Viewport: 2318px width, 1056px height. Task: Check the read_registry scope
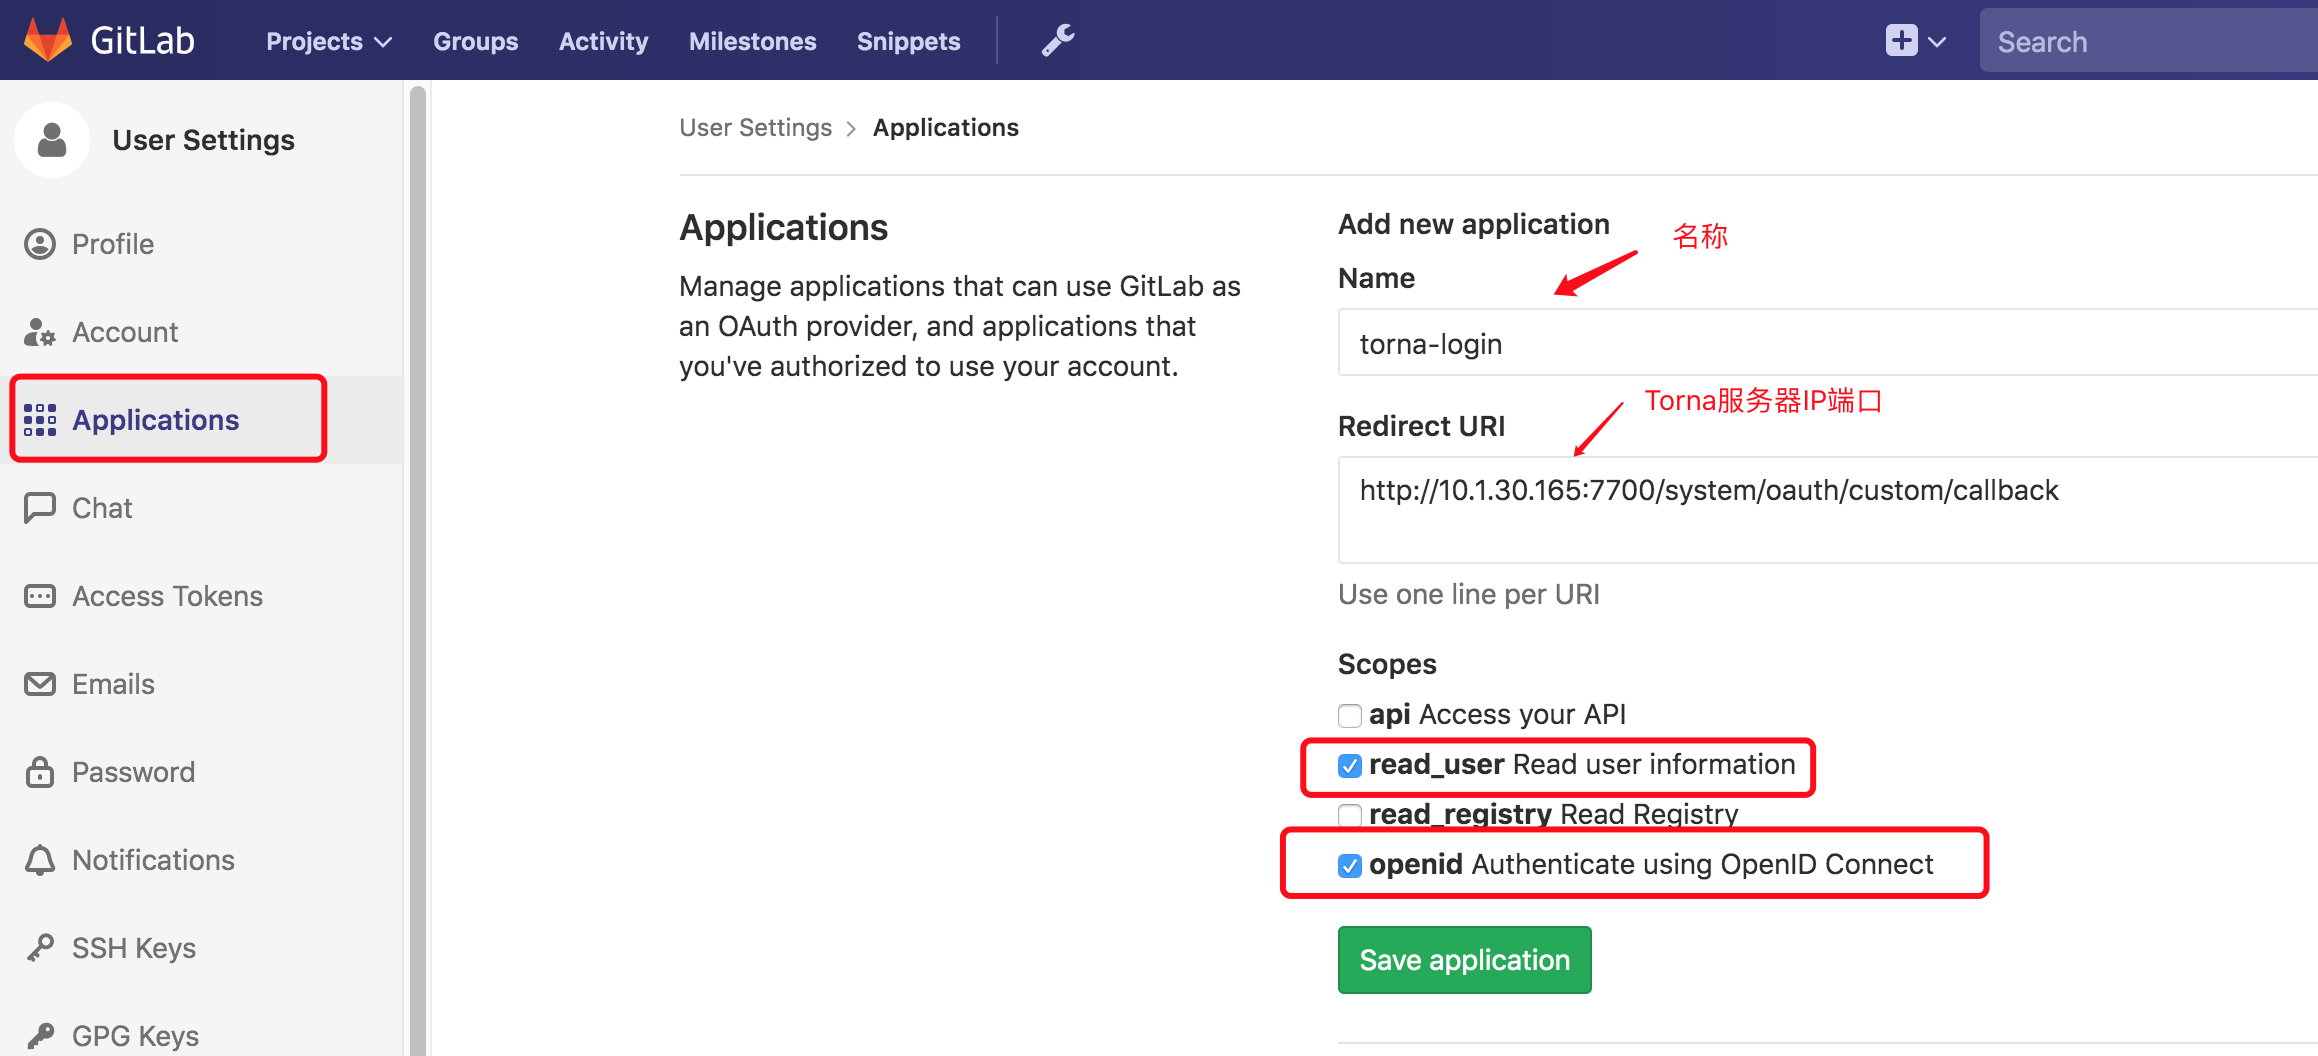1350,814
